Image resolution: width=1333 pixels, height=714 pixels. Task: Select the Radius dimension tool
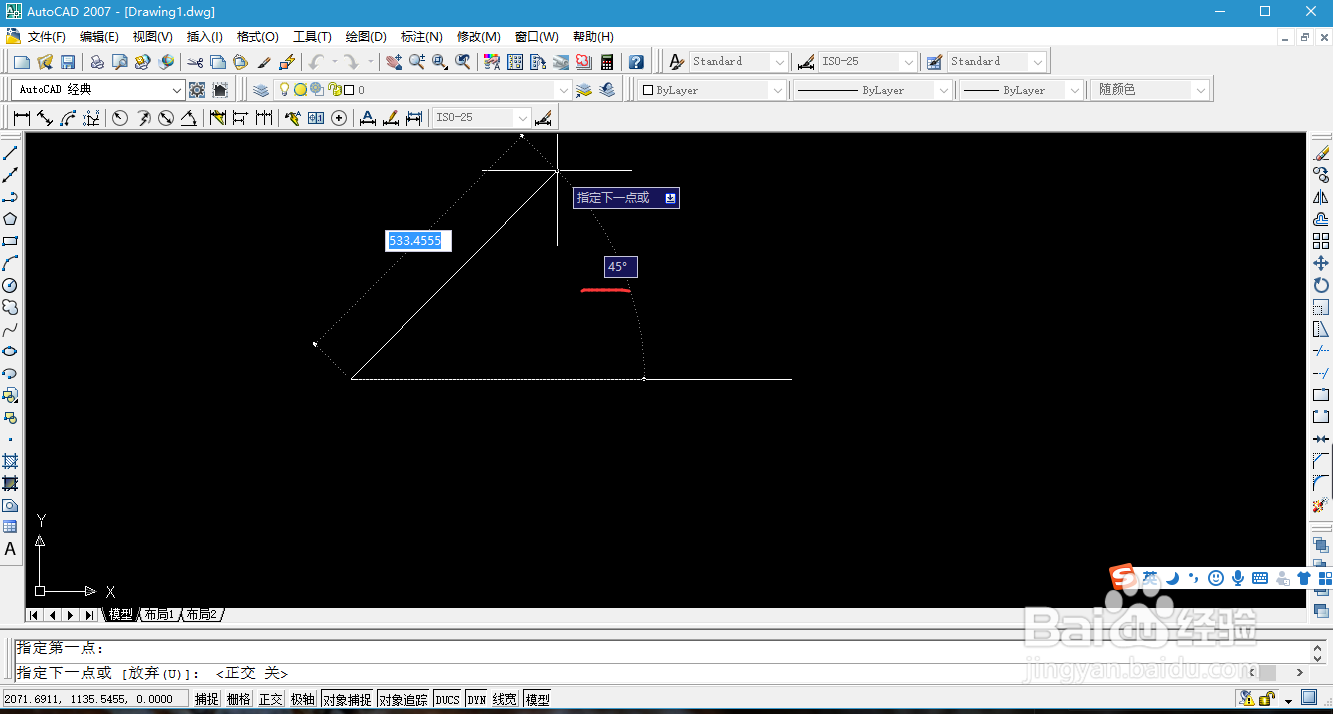(120, 118)
